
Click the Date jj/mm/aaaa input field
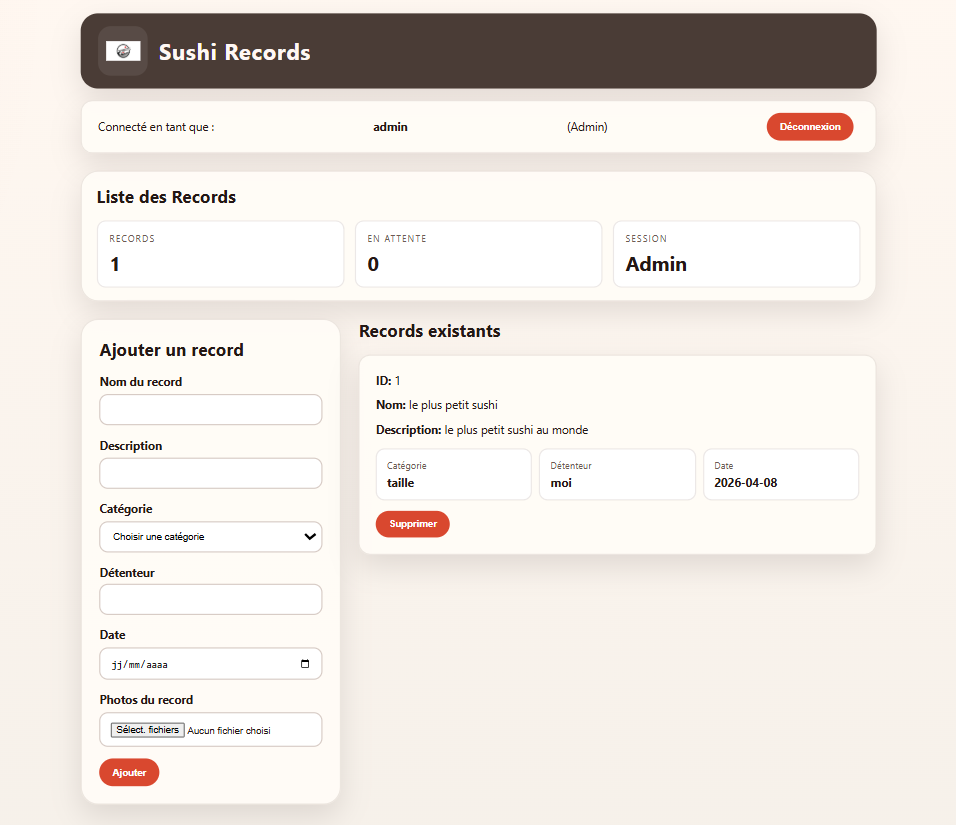[x=200, y=664]
